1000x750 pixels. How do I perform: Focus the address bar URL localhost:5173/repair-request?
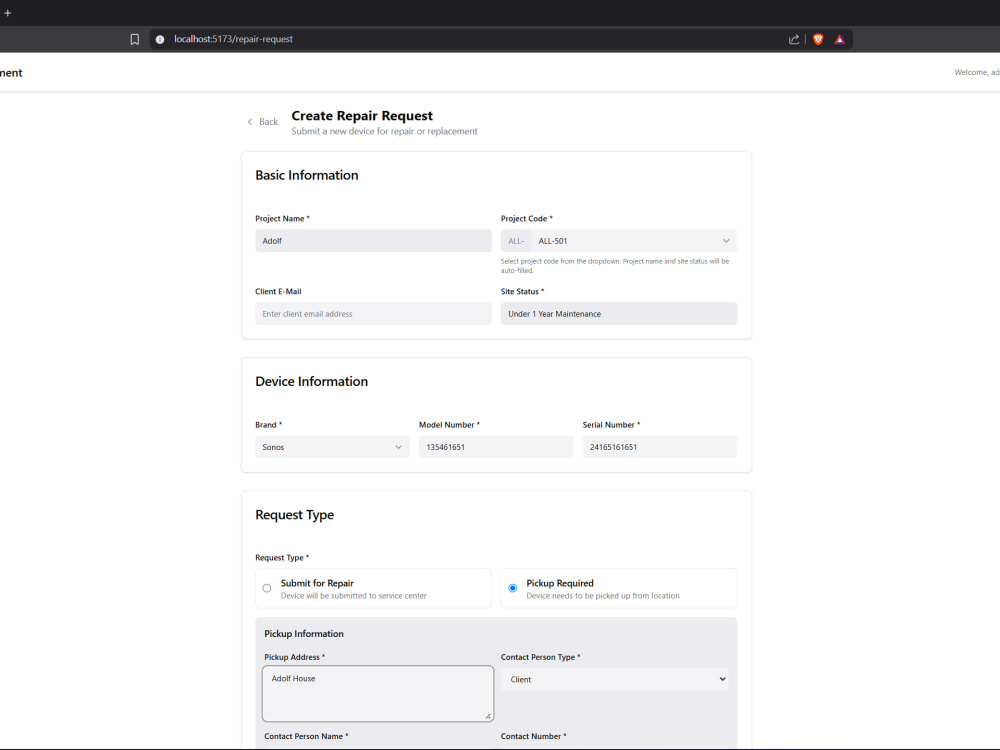tap(233, 39)
